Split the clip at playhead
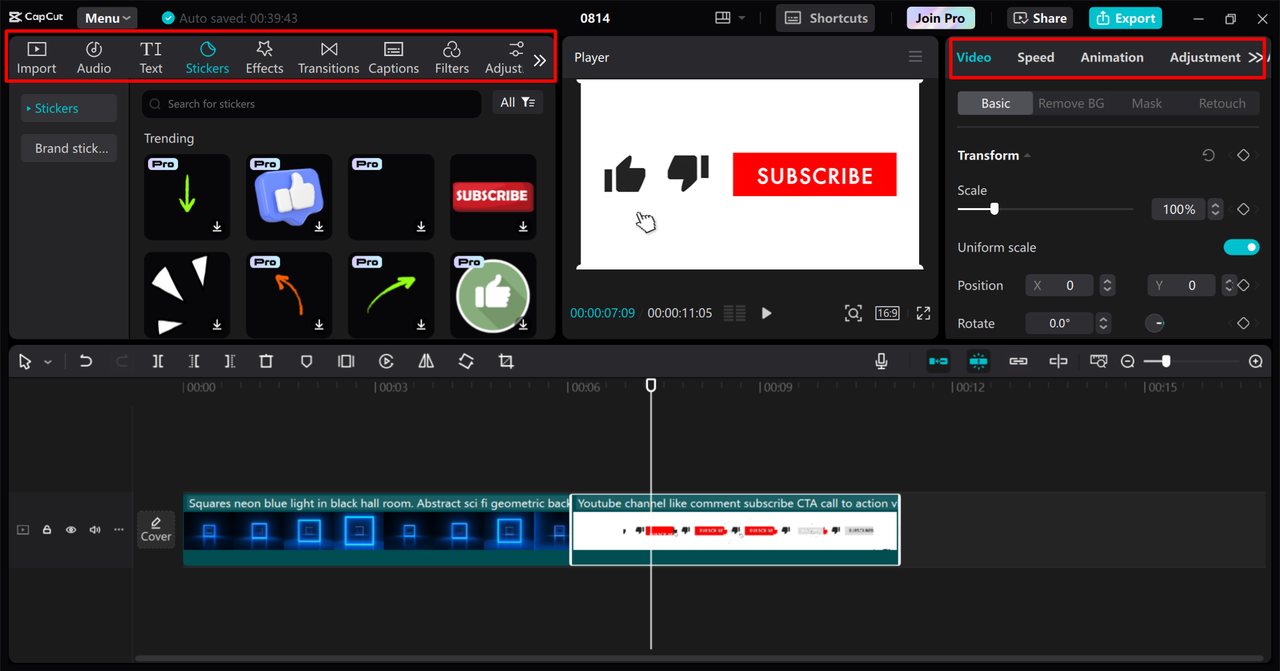The height and width of the screenshot is (671, 1280). point(158,361)
